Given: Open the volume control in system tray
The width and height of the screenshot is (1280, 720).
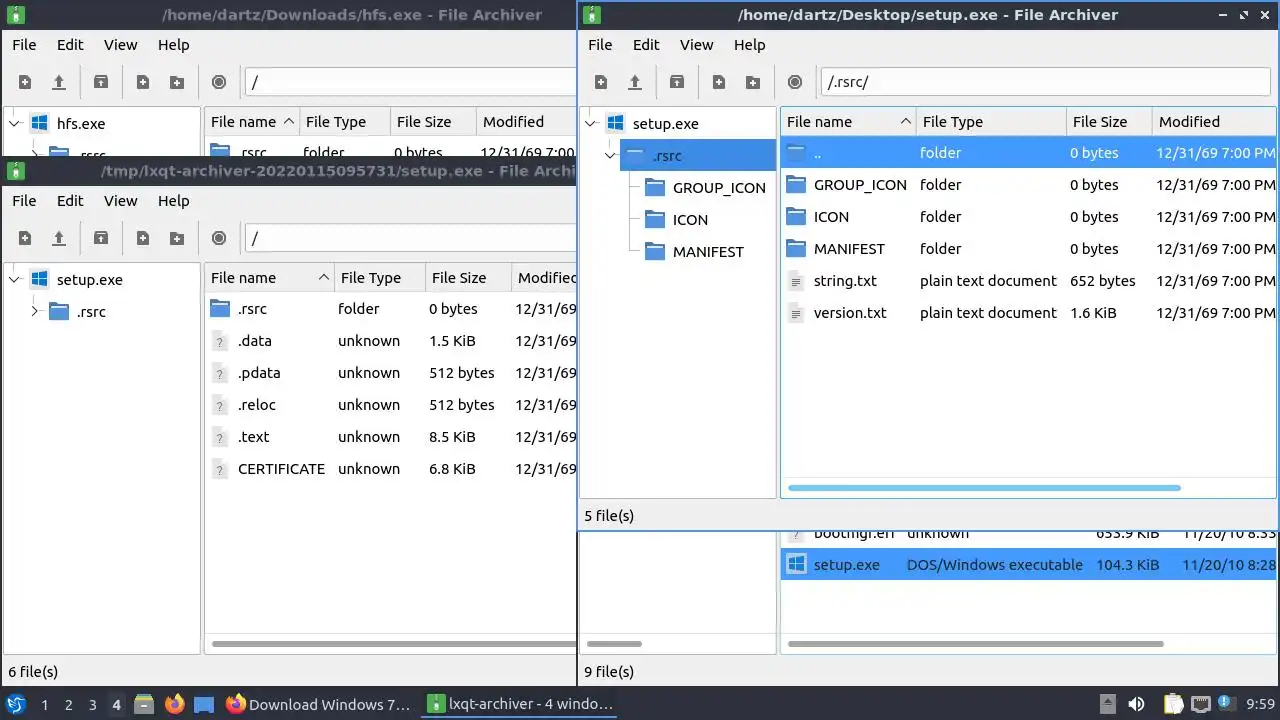Looking at the screenshot, I should (1136, 704).
